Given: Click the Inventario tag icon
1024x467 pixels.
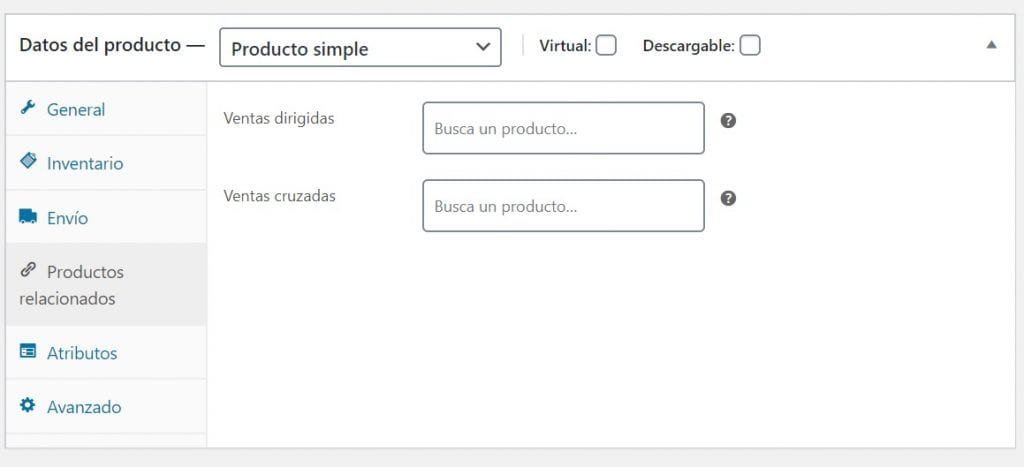Looking at the screenshot, I should click(x=28, y=161).
